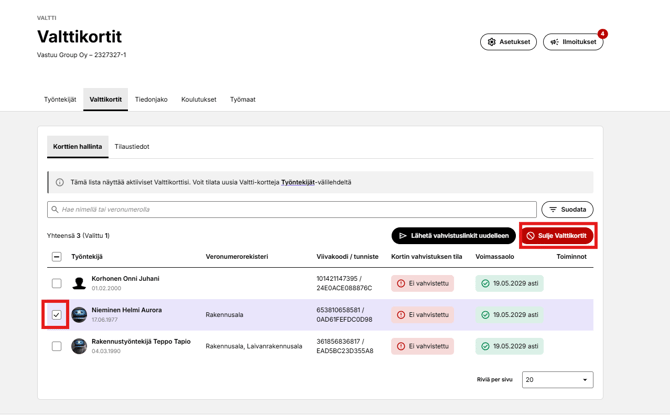Click Rakennusala, Laivanrakennusala text
Viewport: 670px width, 417px height.
(x=254, y=346)
